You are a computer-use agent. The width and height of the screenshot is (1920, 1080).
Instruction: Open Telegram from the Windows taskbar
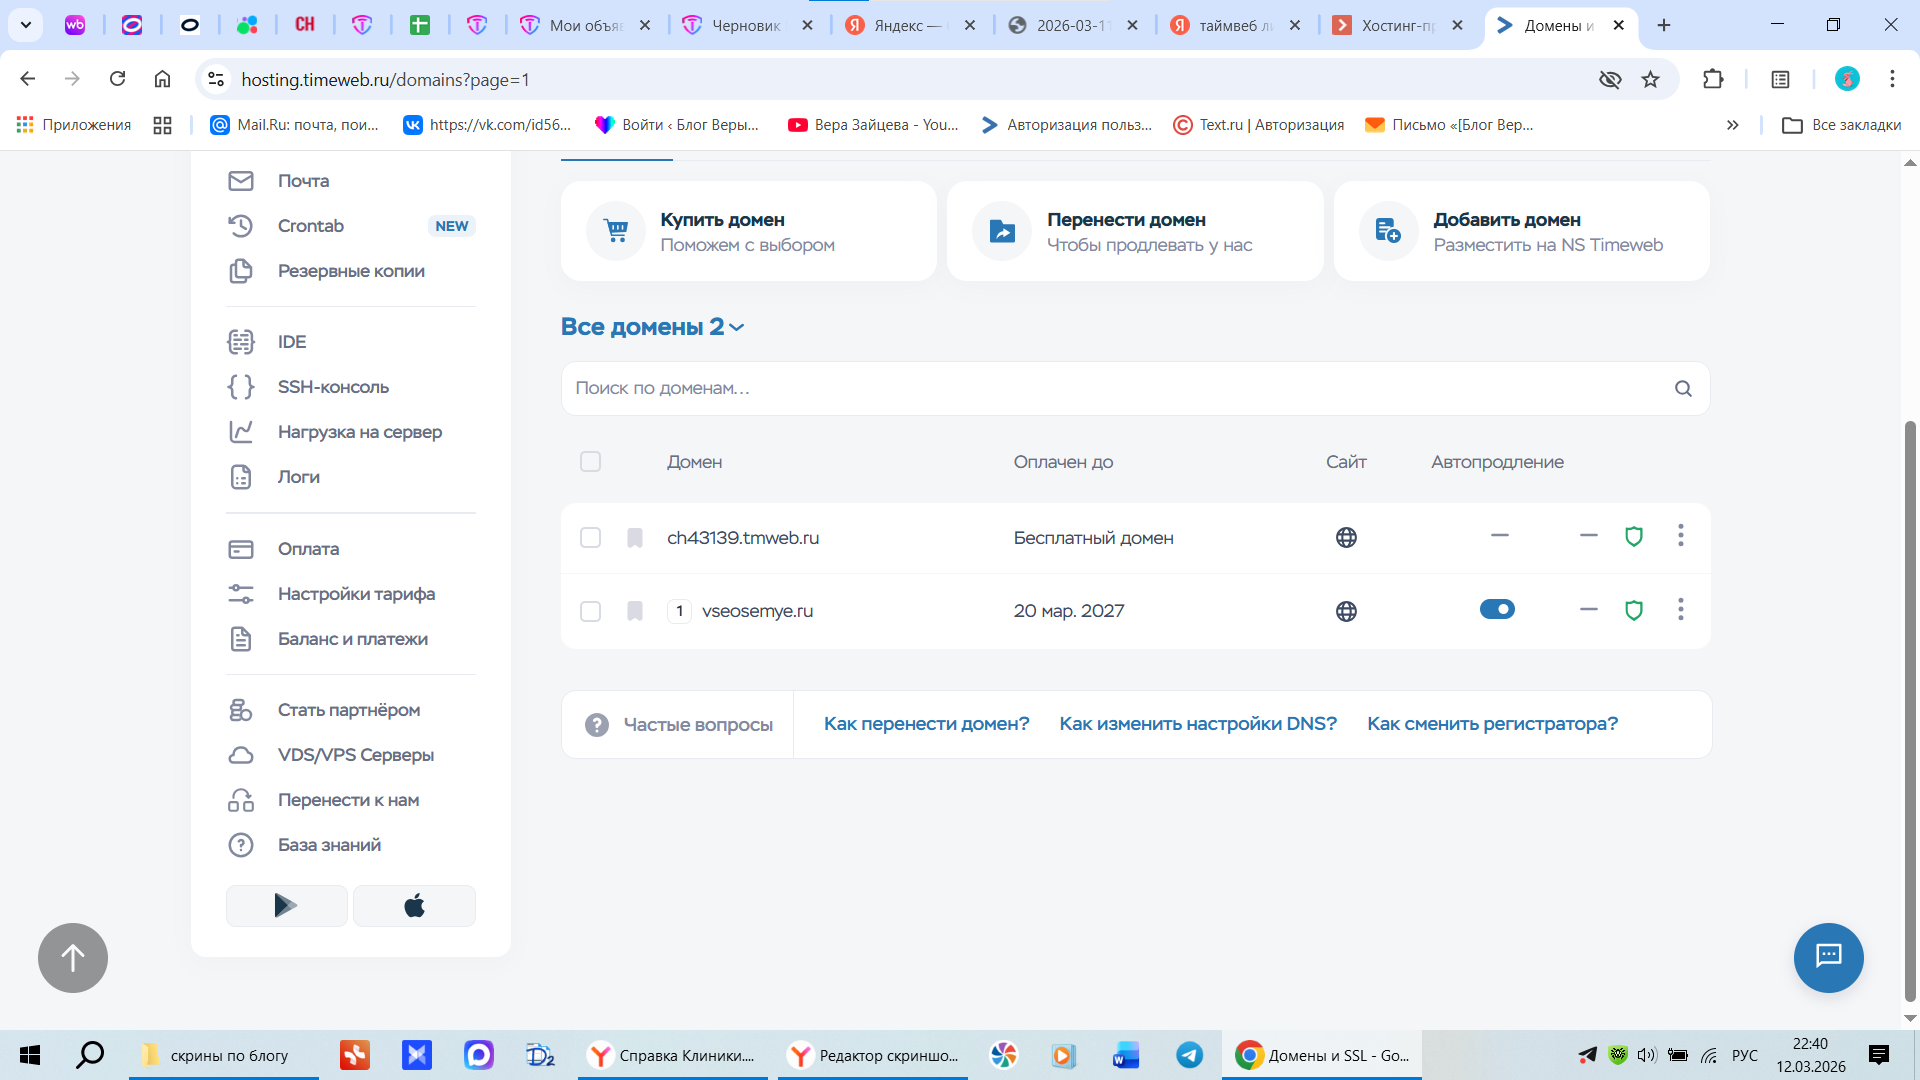coord(1189,1055)
